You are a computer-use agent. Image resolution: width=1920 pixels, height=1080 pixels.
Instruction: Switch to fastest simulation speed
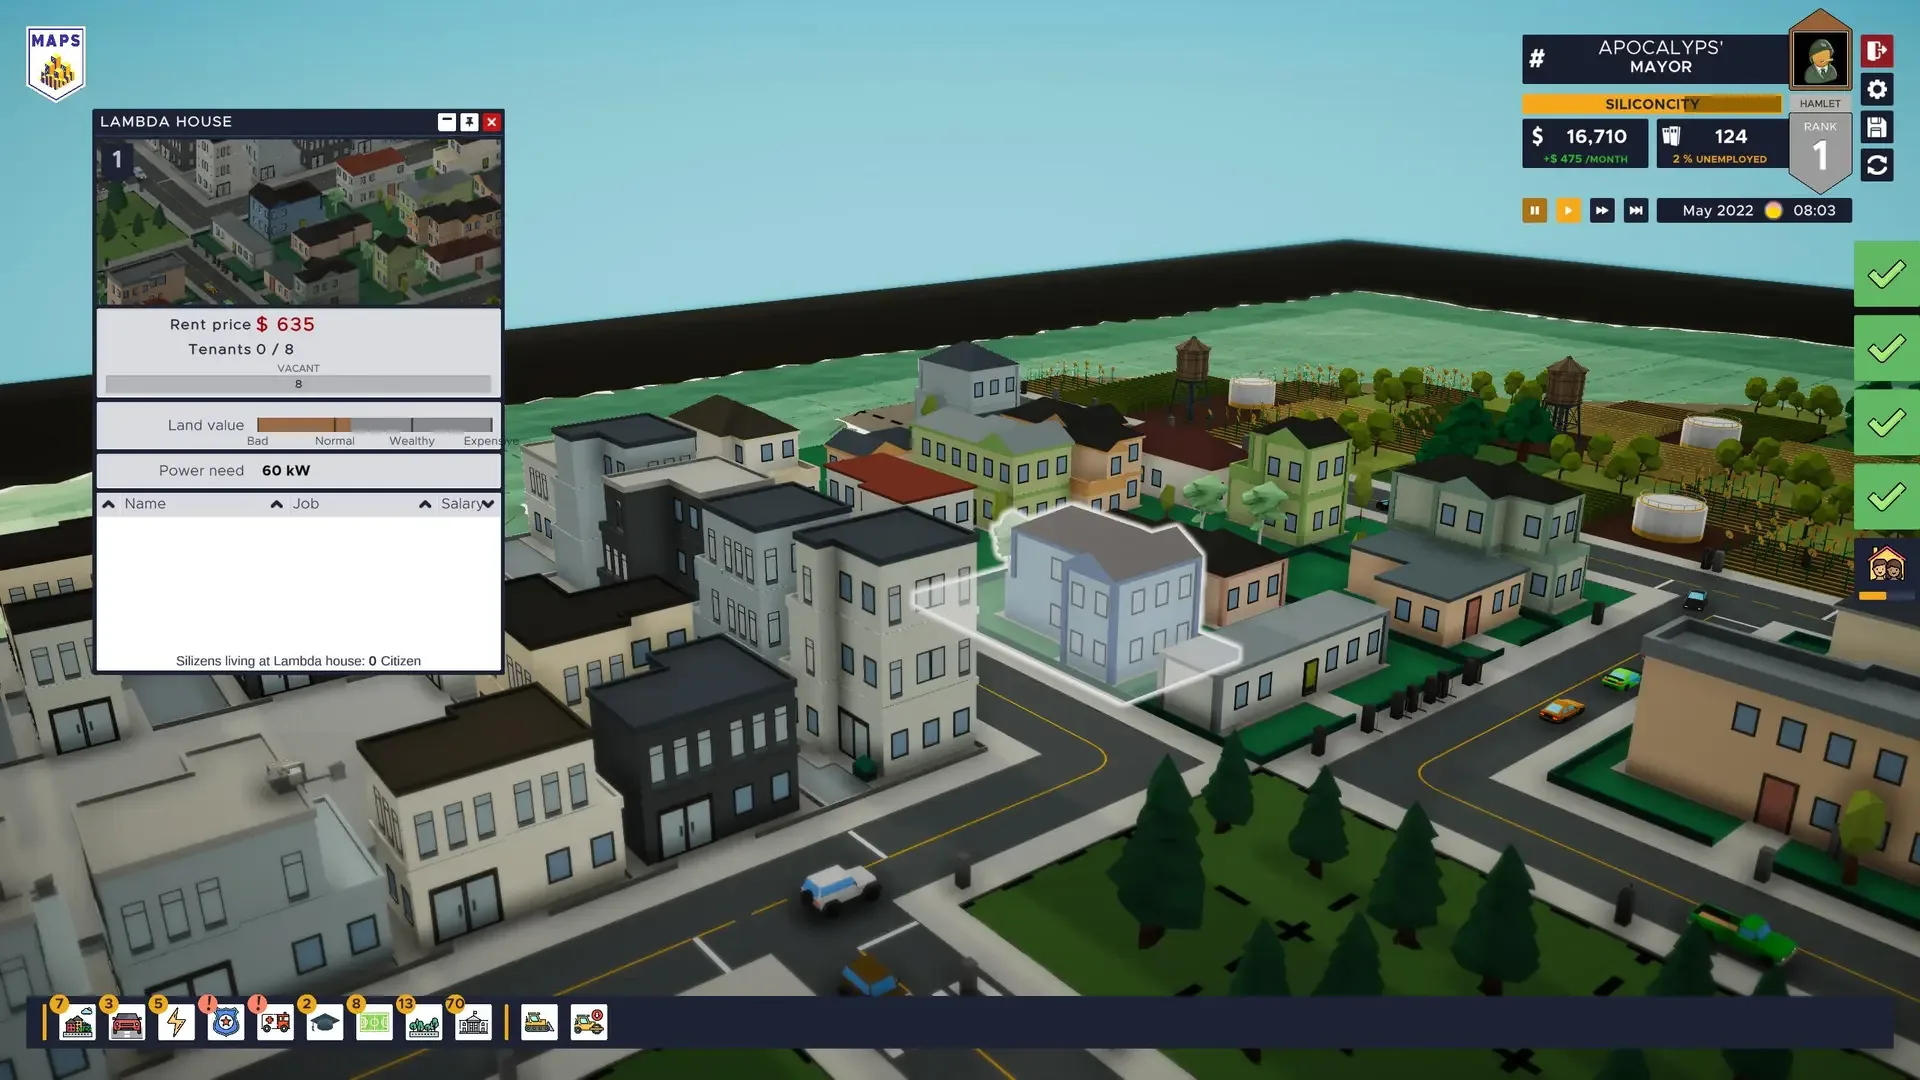pos(1636,211)
